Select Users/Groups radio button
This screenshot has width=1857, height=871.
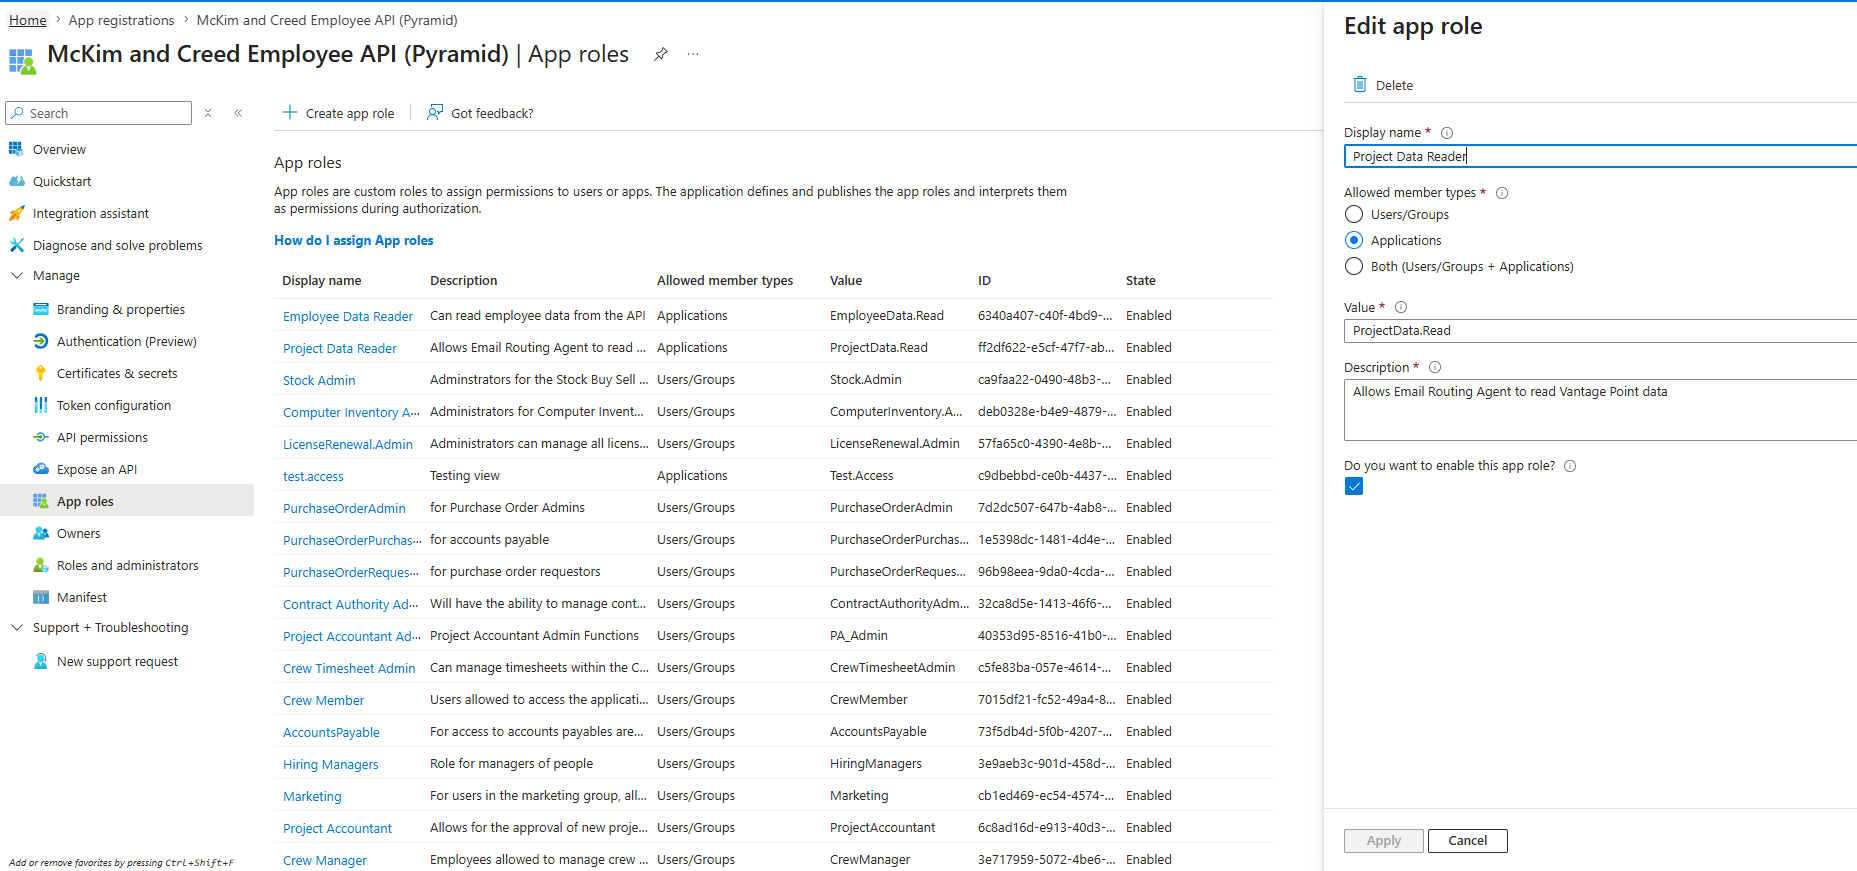1354,214
